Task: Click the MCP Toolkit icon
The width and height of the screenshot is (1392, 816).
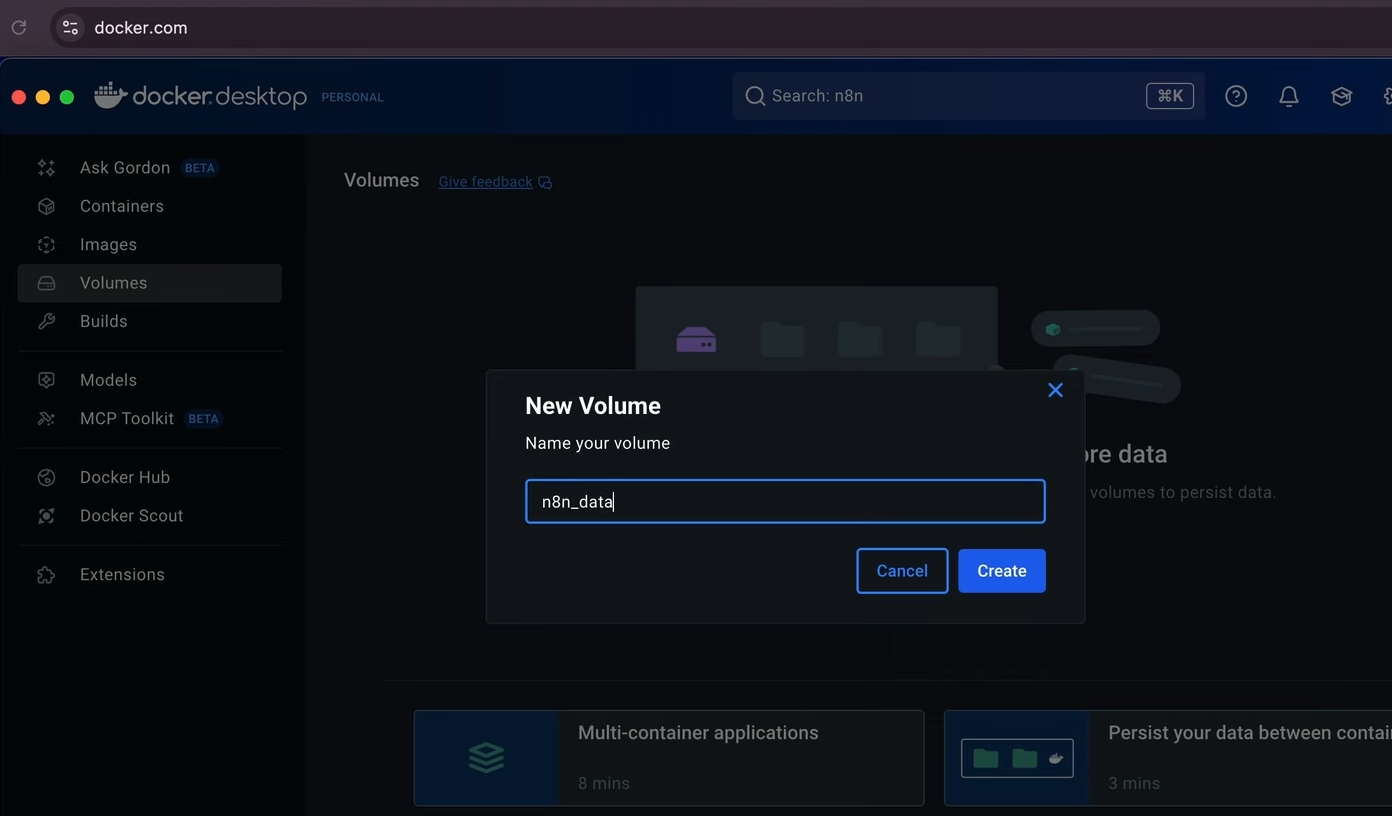Action: pos(46,419)
